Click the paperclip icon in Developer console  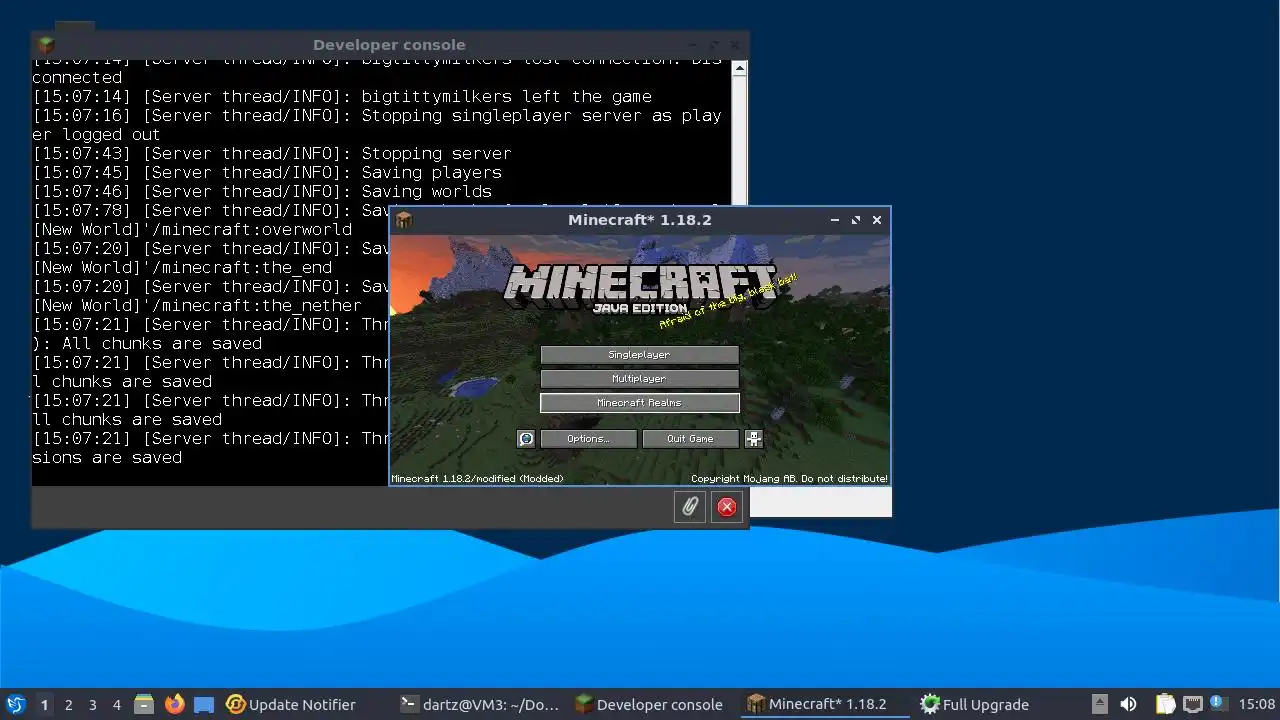[x=690, y=507]
